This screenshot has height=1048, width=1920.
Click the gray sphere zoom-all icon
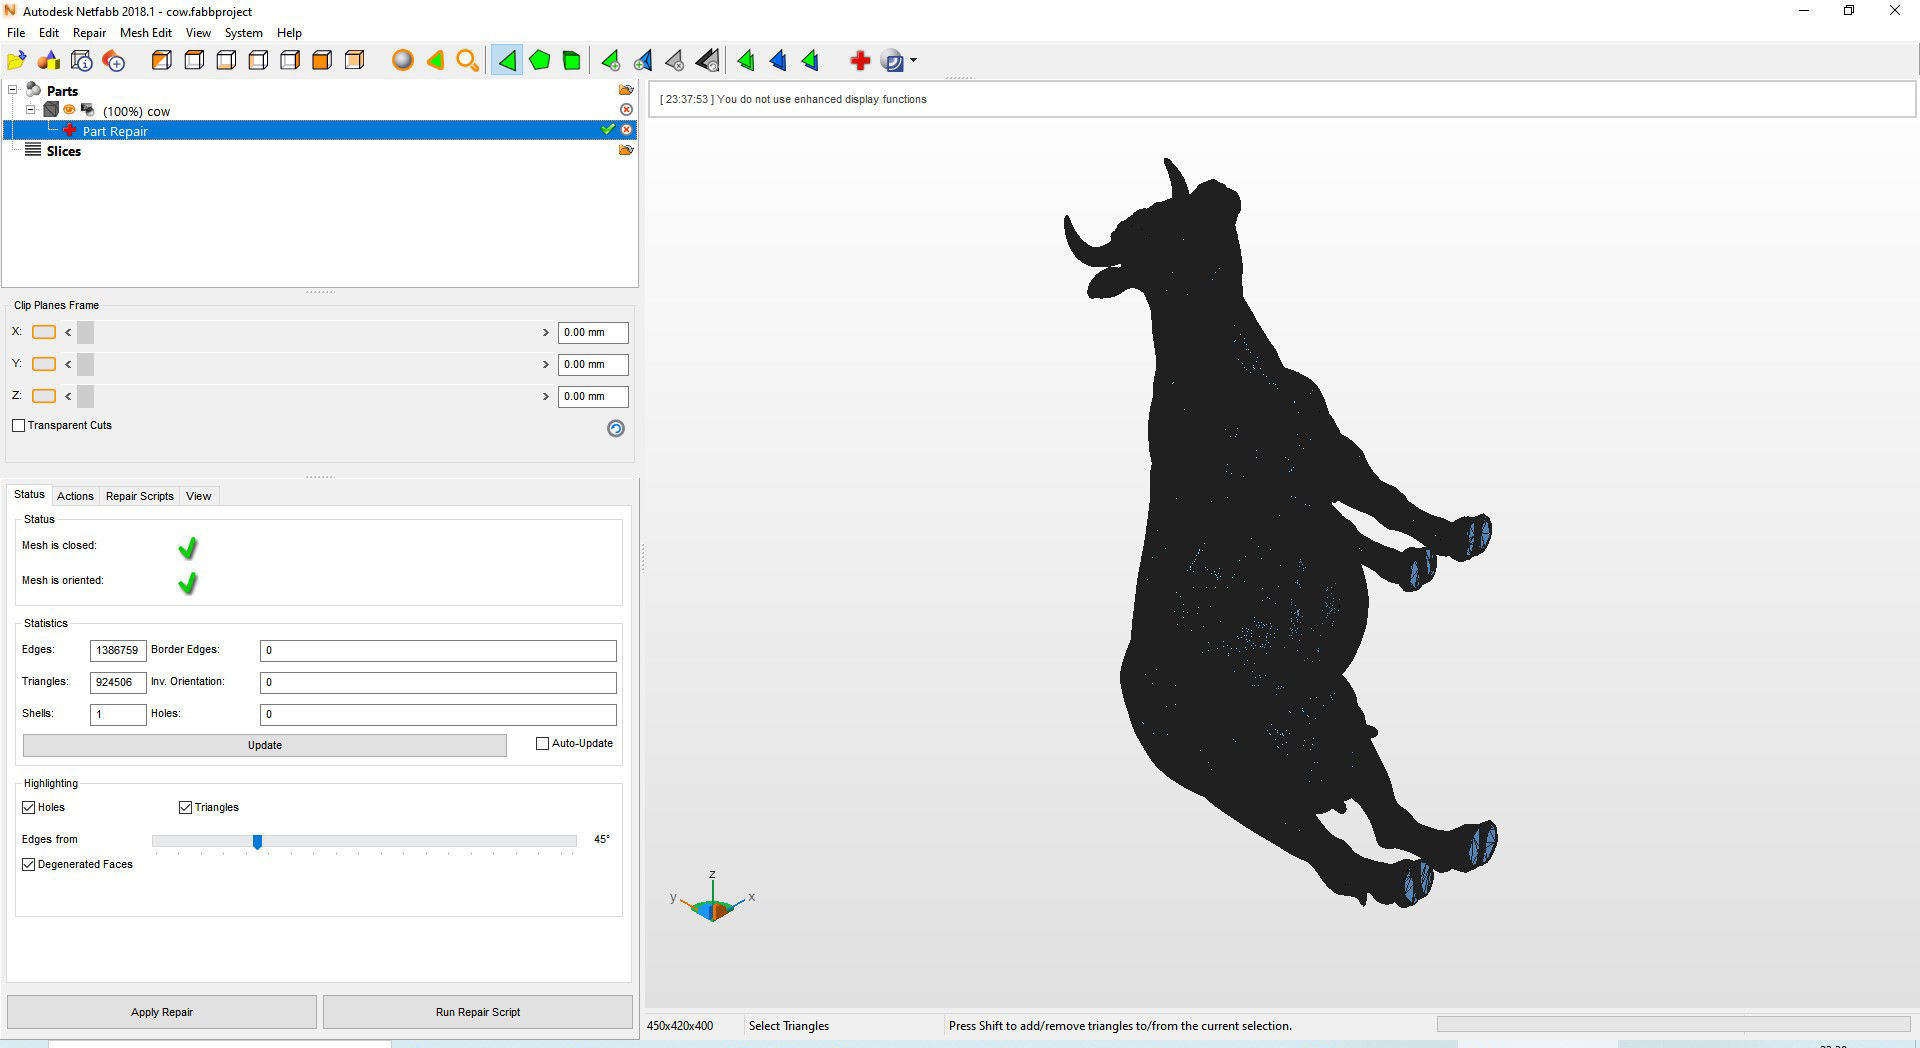click(x=402, y=61)
